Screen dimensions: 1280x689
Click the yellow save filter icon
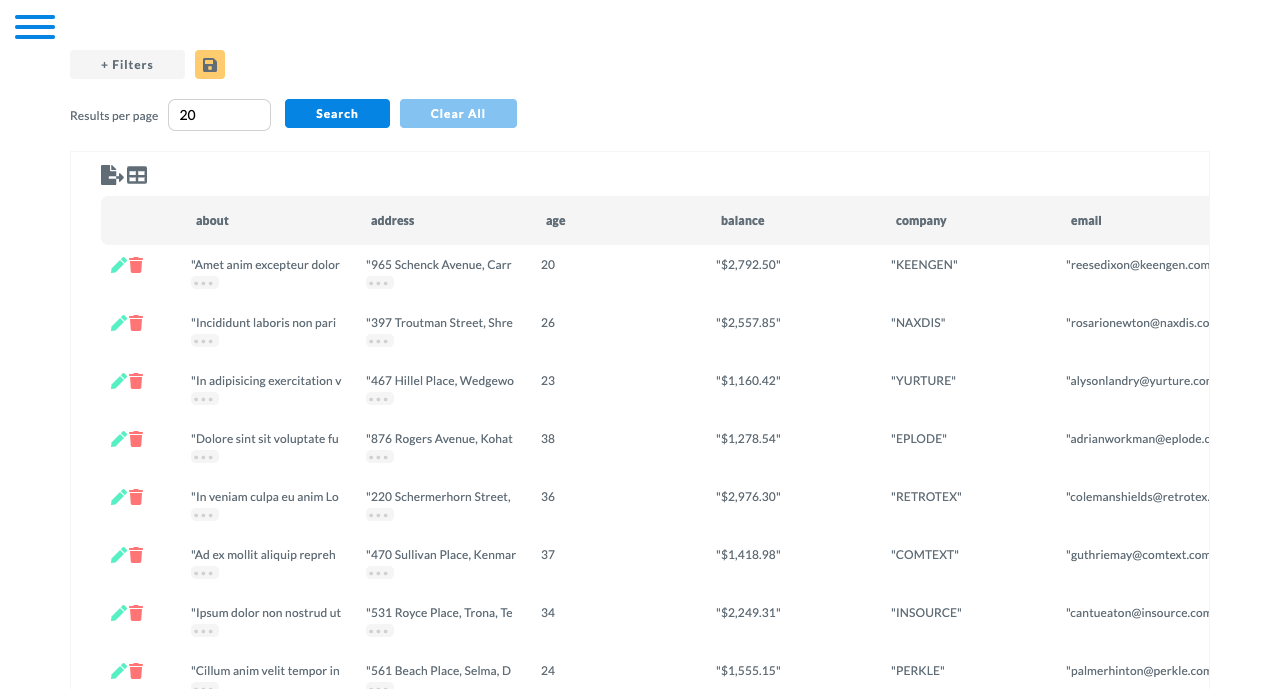click(210, 65)
